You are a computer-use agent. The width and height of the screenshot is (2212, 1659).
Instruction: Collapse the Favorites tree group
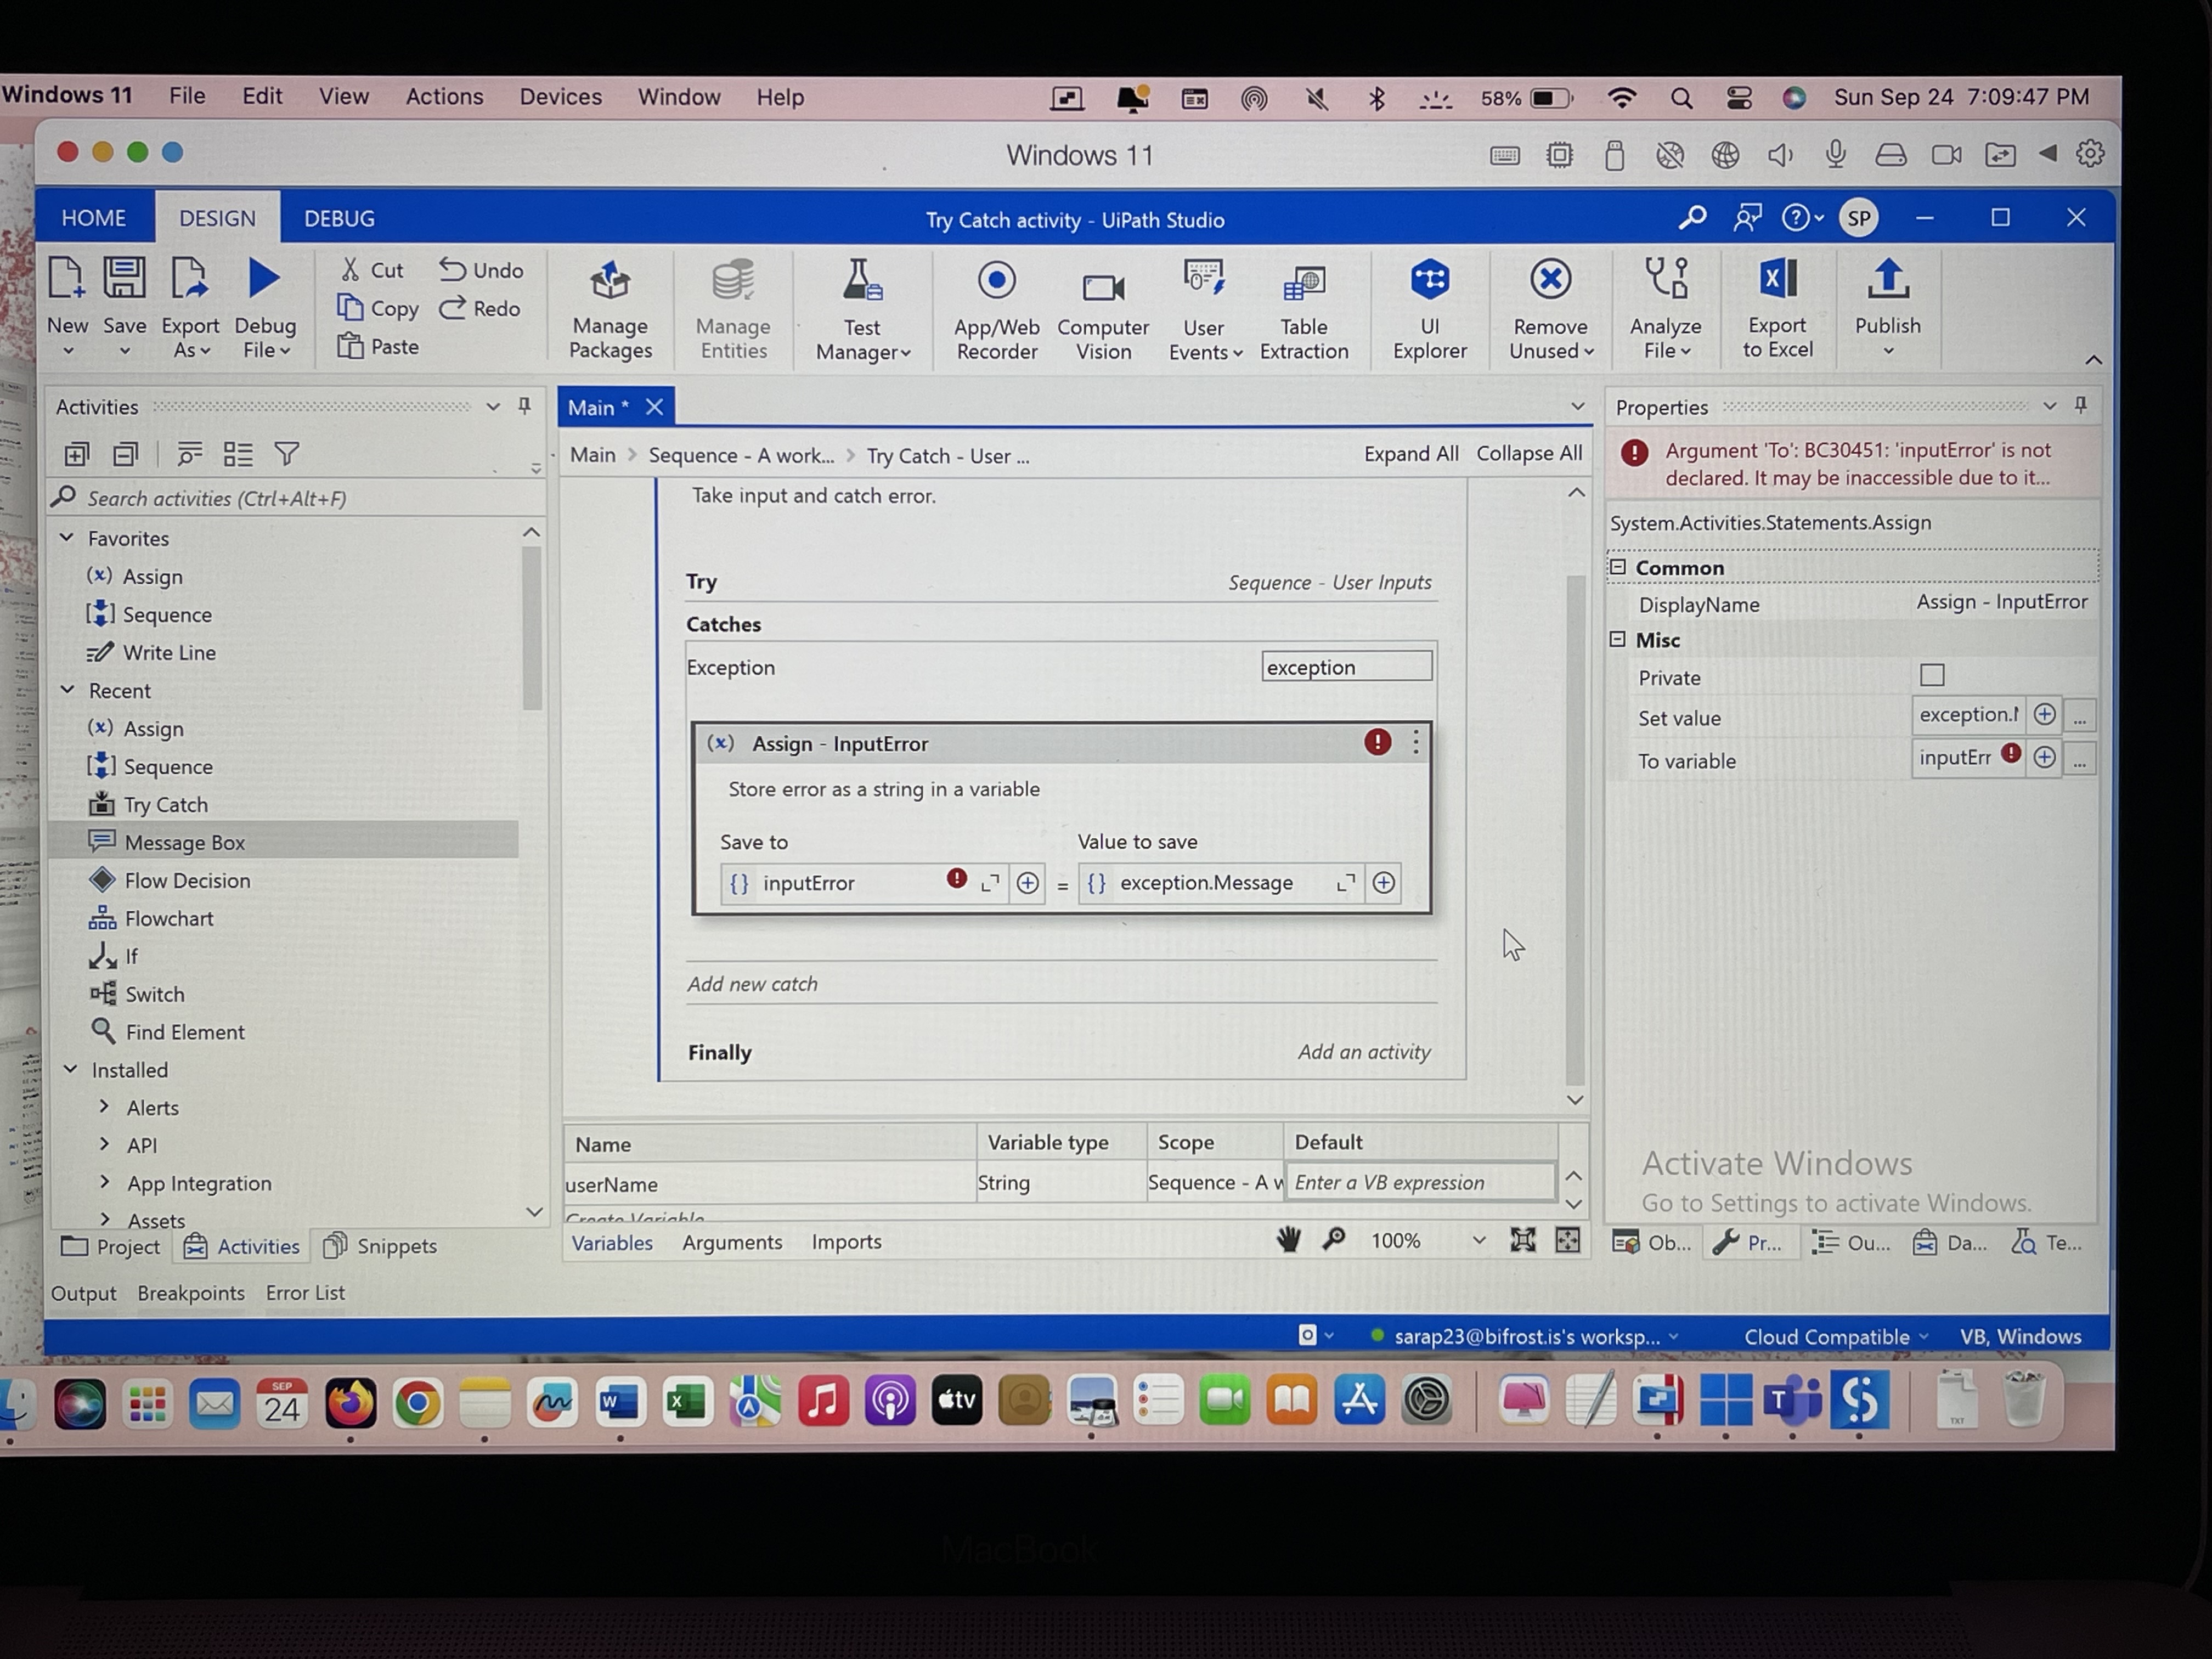coord(67,537)
